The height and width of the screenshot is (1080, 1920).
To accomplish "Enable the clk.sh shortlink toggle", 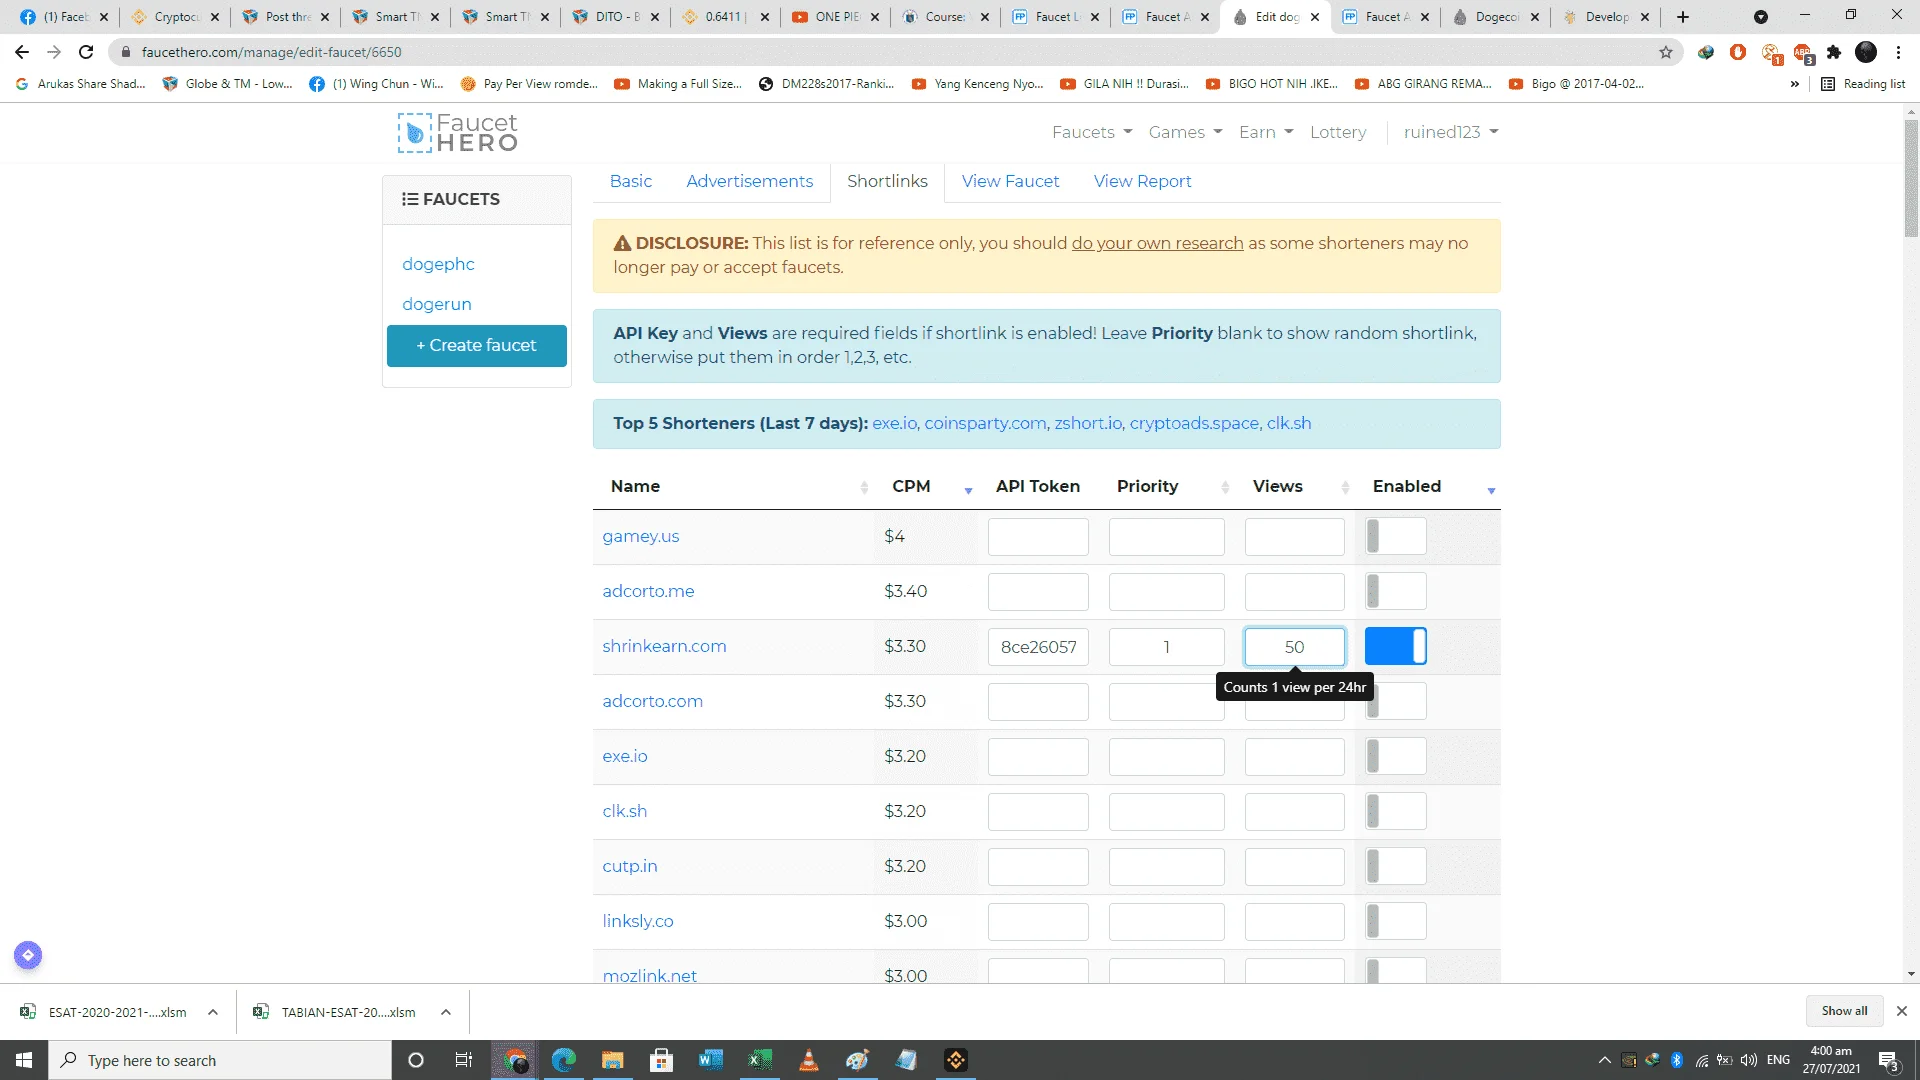I will [1396, 812].
